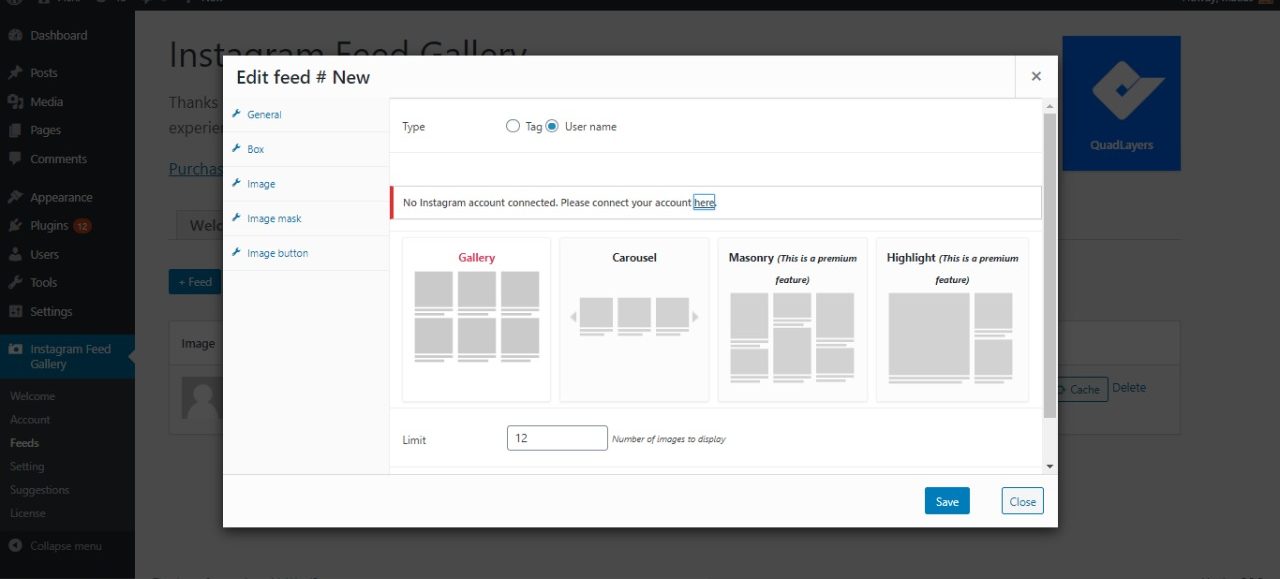
Task: Click the Instagram camera icon in sidebar
Action: tap(15, 349)
